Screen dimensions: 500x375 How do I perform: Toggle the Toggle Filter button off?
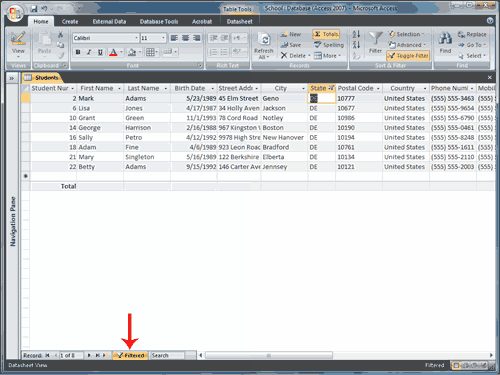pos(408,56)
